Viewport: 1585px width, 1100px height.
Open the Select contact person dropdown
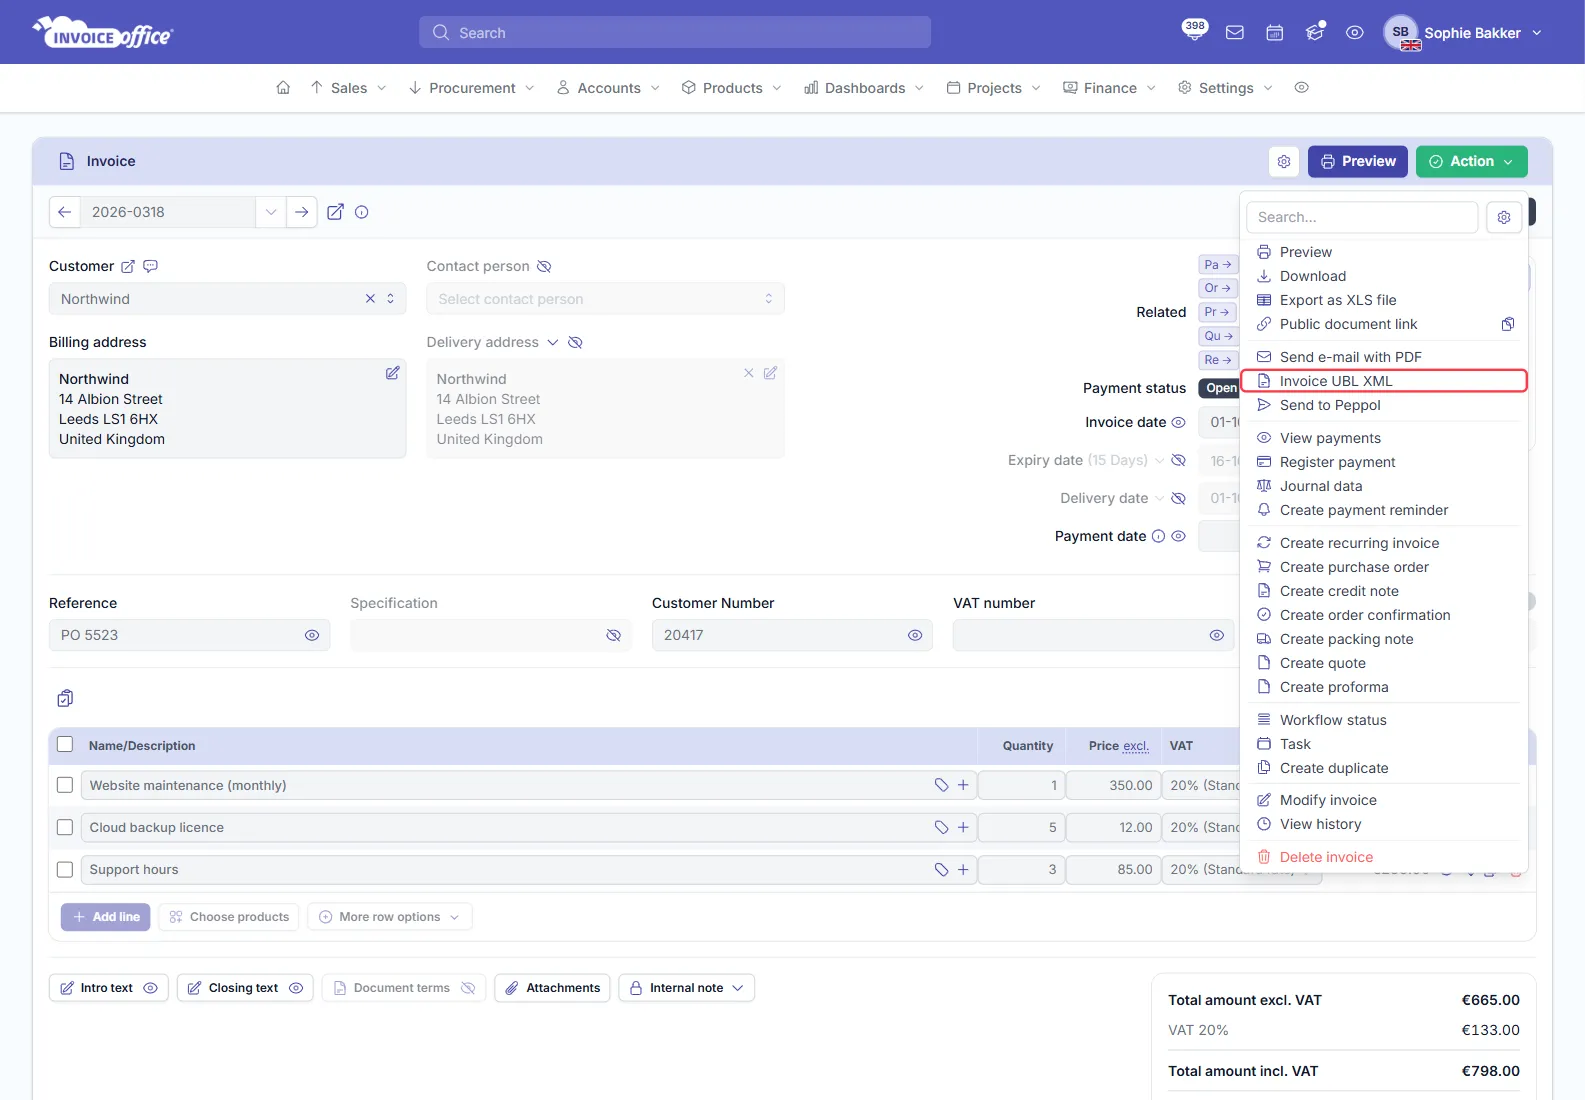tap(605, 299)
